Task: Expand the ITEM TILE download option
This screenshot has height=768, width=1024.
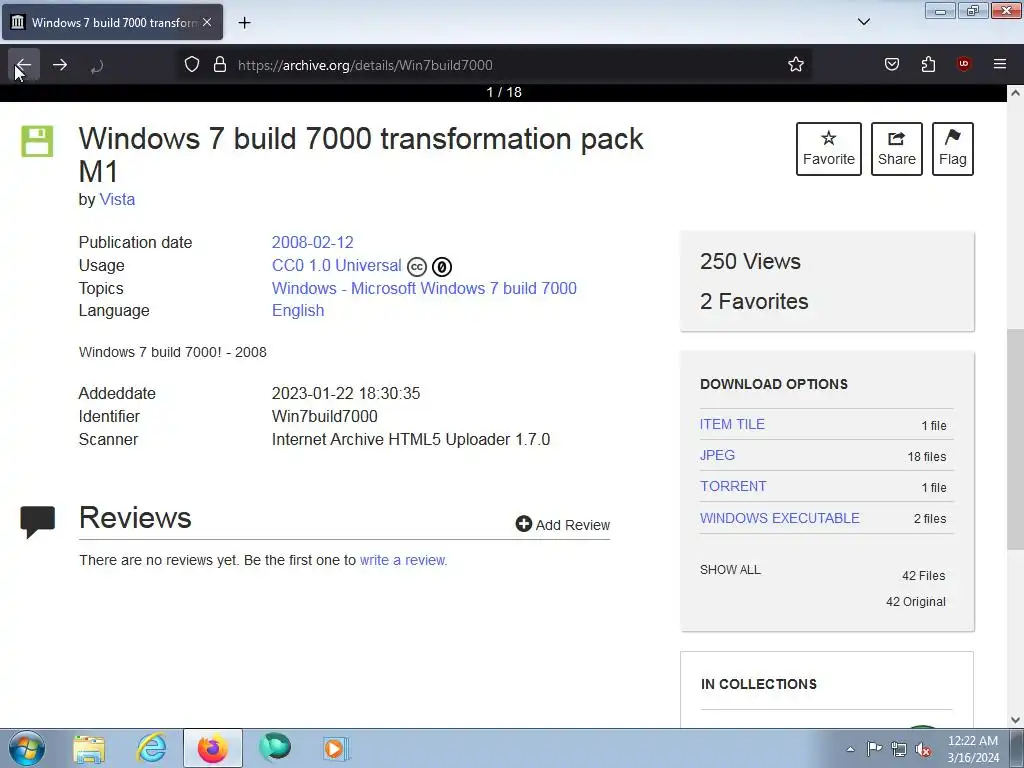Action: point(732,424)
